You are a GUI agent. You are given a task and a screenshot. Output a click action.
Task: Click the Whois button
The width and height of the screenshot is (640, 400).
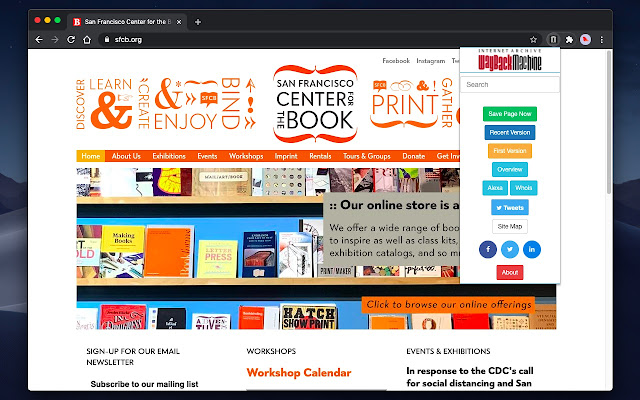click(x=524, y=188)
